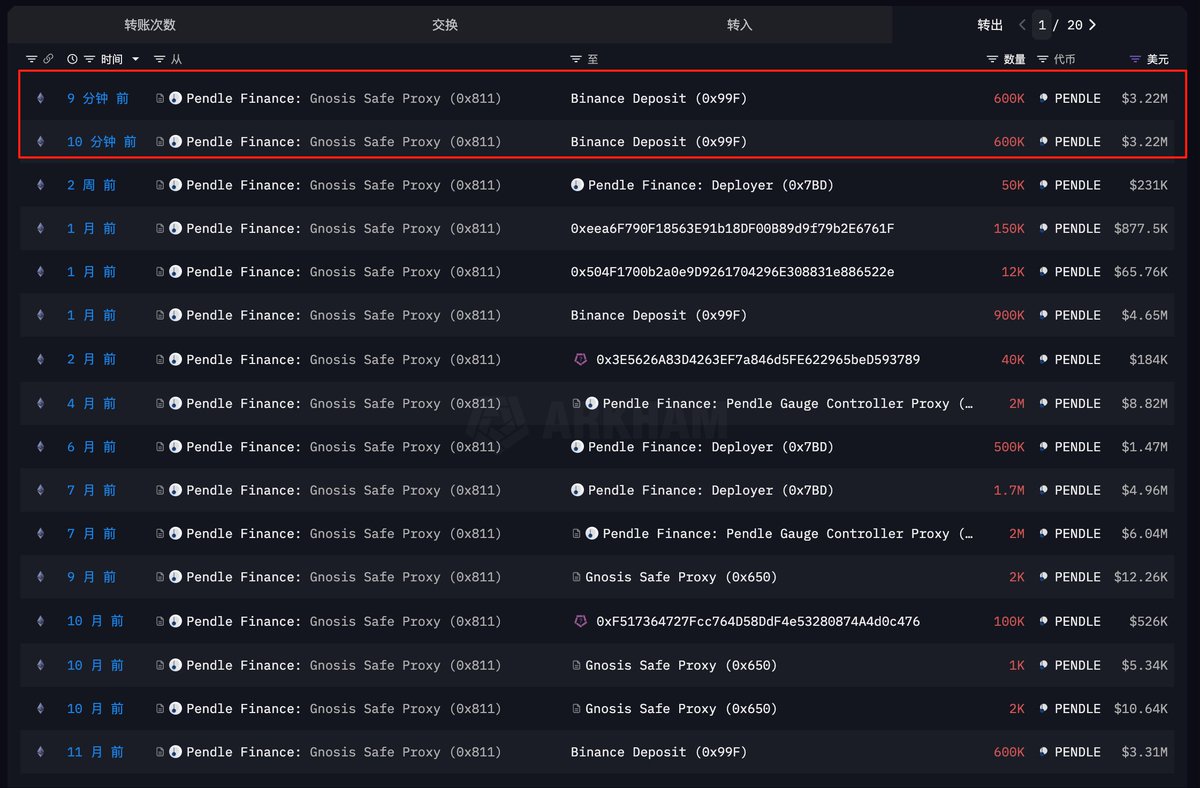Open the 9 分钟 前 transaction link

click(98, 98)
